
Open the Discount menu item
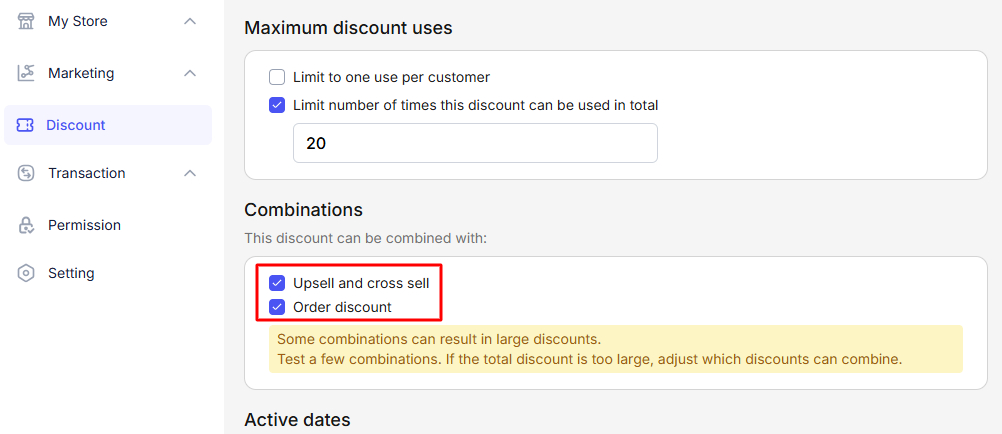point(76,125)
